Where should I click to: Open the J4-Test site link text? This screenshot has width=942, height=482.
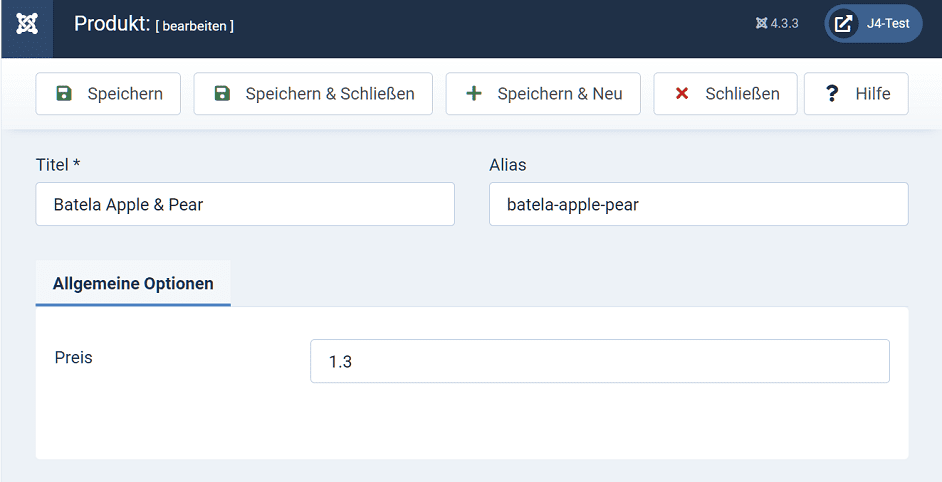tap(888, 24)
